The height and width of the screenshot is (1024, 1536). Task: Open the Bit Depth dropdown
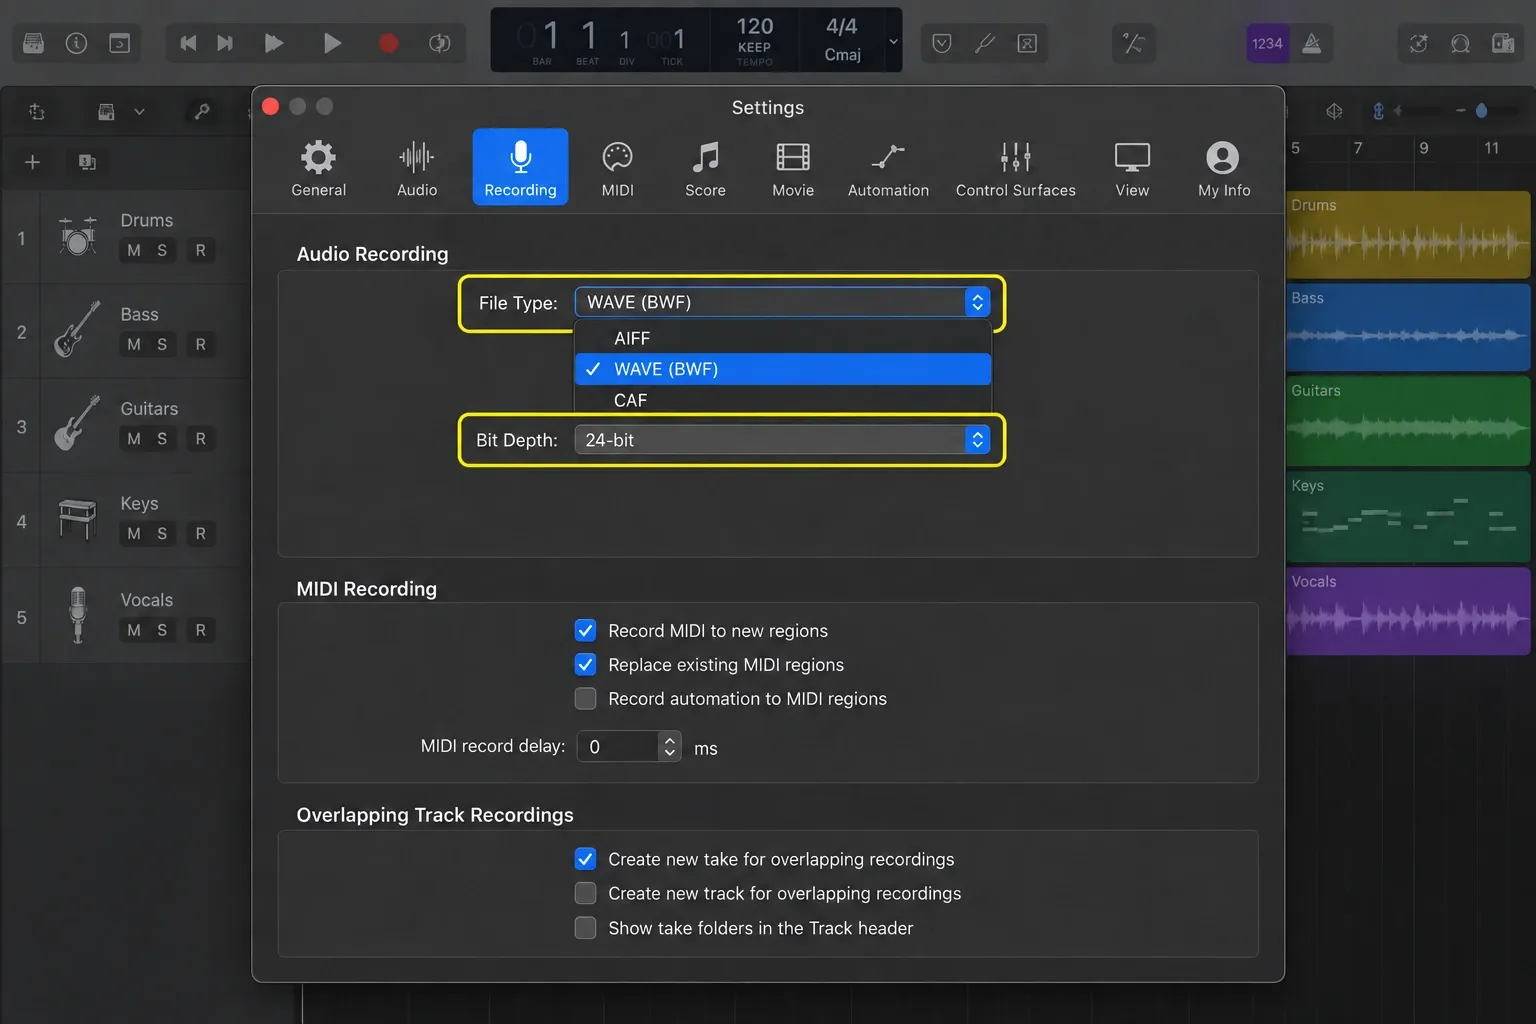(x=782, y=440)
